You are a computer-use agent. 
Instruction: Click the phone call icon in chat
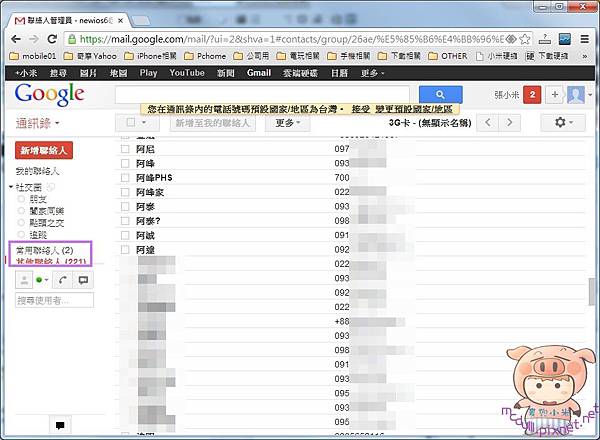coord(63,280)
